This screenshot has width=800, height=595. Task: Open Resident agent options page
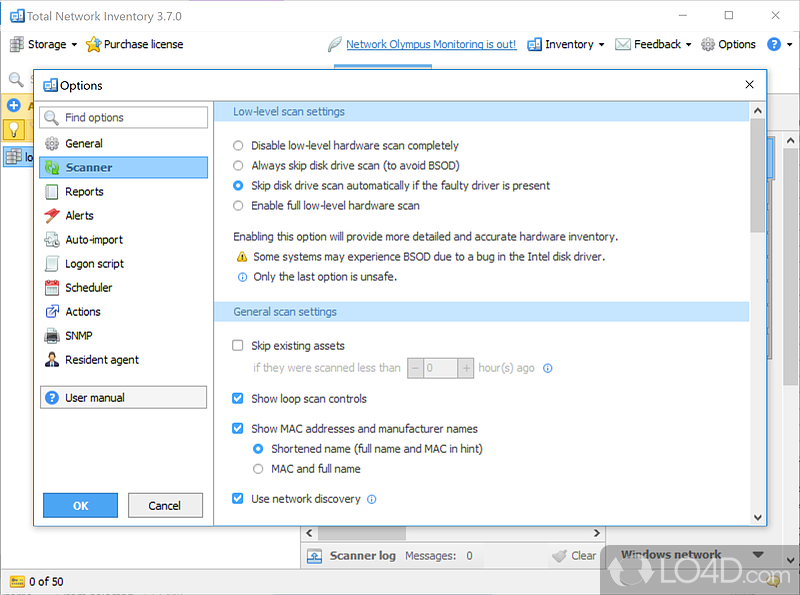point(123,359)
